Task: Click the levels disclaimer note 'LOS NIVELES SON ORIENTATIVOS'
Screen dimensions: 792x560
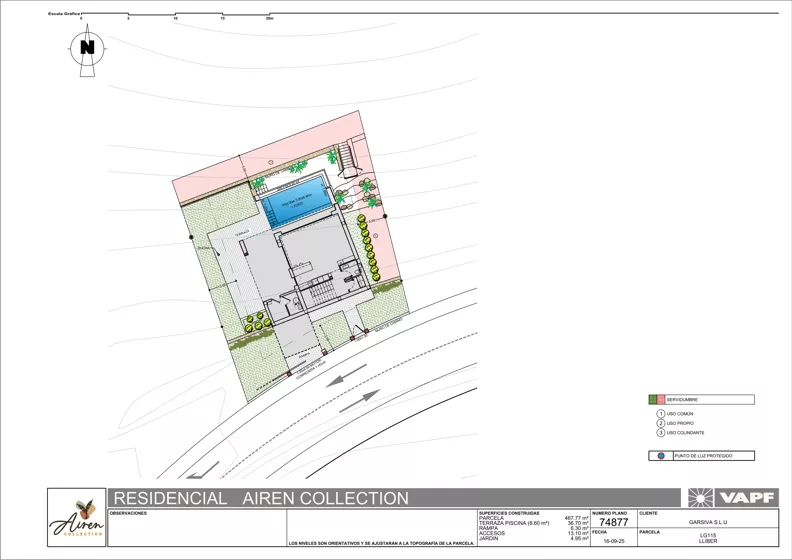Action: click(381, 543)
